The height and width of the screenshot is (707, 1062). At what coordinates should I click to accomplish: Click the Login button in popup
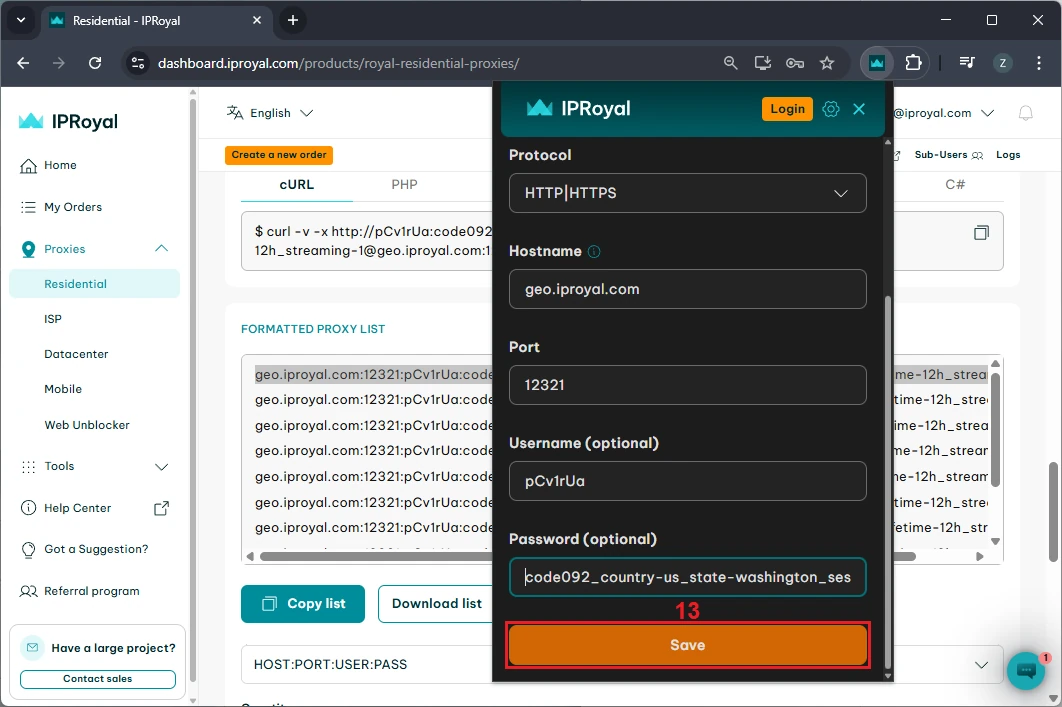click(x=787, y=109)
